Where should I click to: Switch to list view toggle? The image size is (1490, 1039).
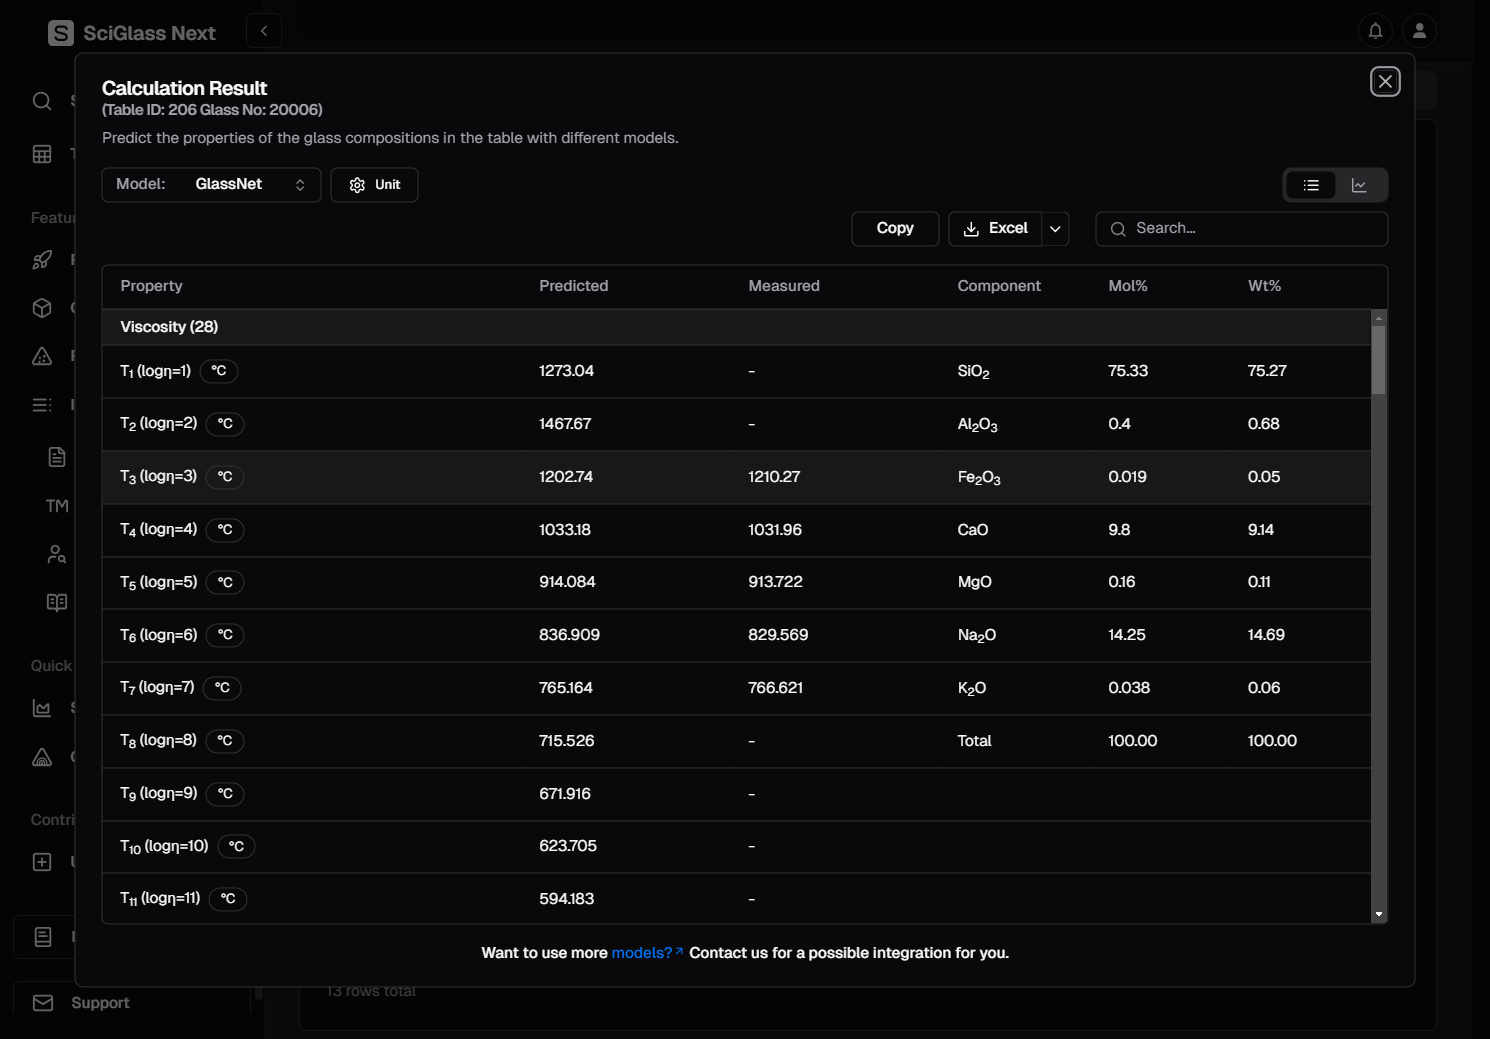click(x=1311, y=185)
